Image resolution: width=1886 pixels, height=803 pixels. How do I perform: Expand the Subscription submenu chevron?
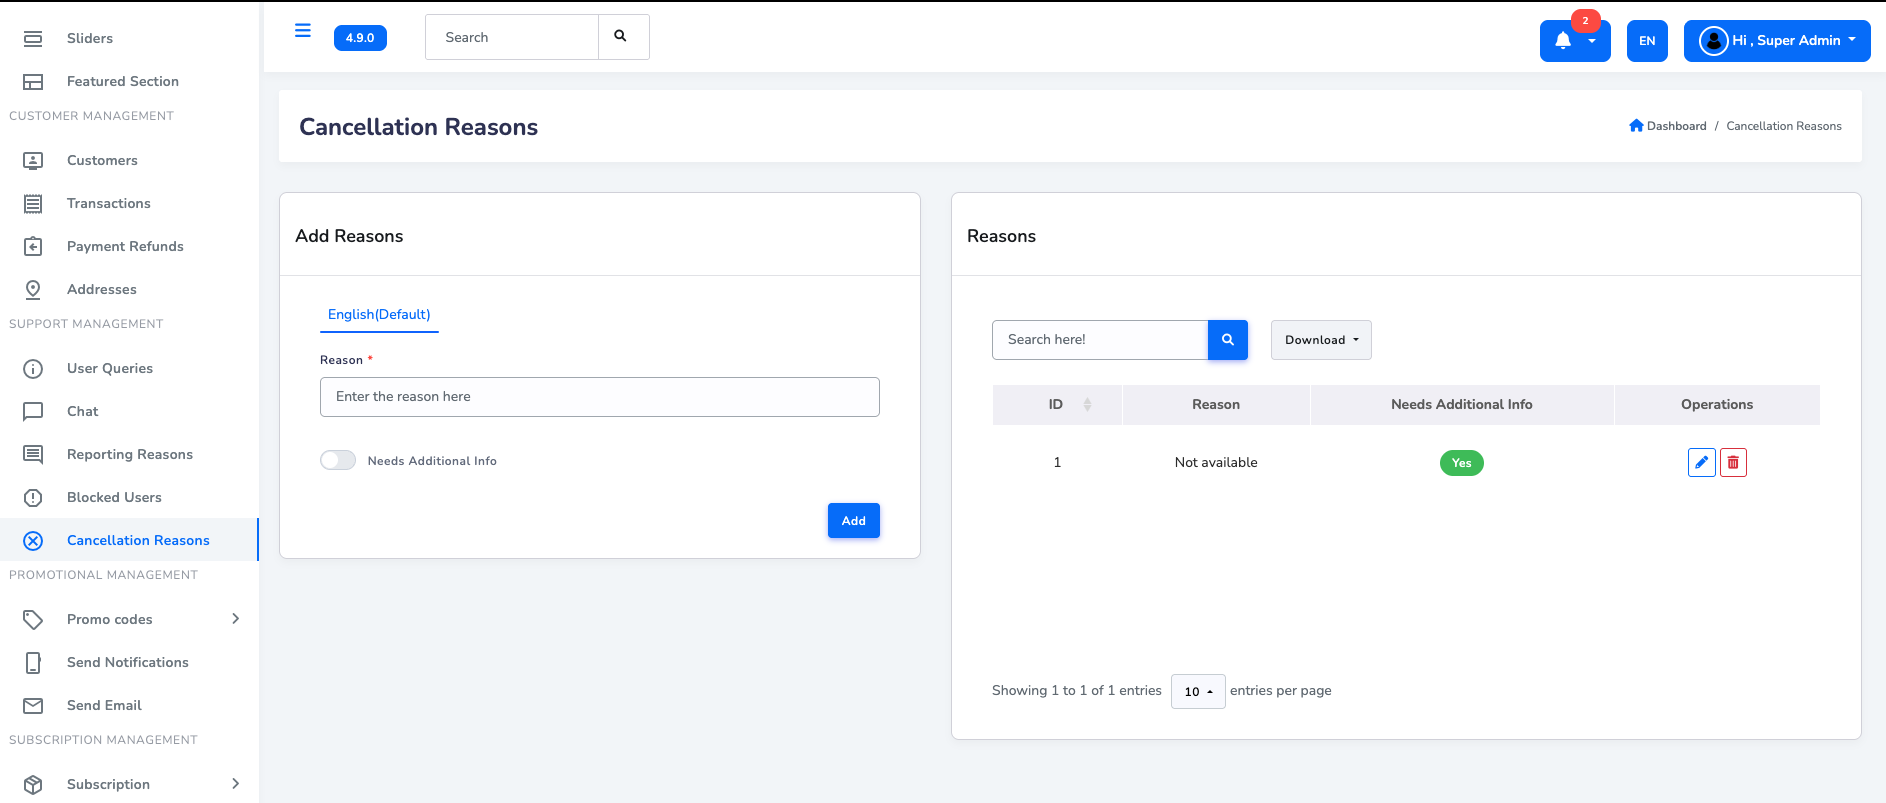(236, 784)
